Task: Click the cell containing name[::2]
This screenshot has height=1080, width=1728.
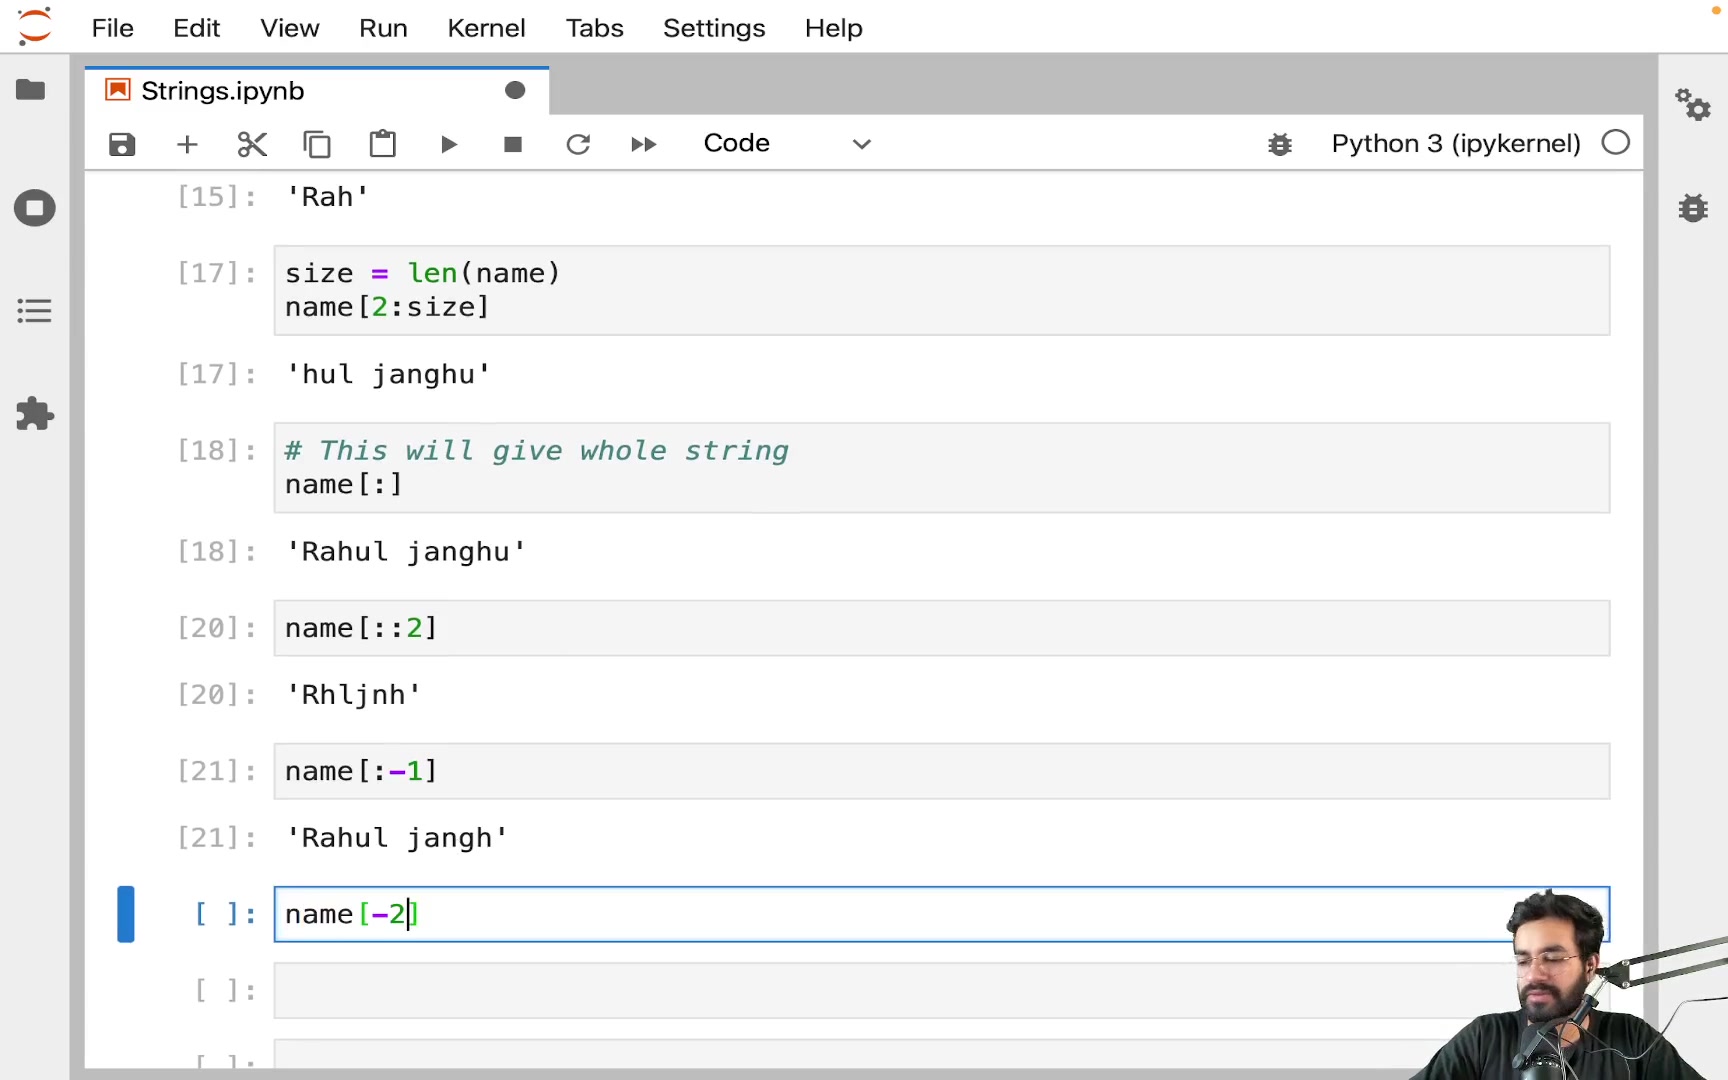Action: tap(941, 628)
